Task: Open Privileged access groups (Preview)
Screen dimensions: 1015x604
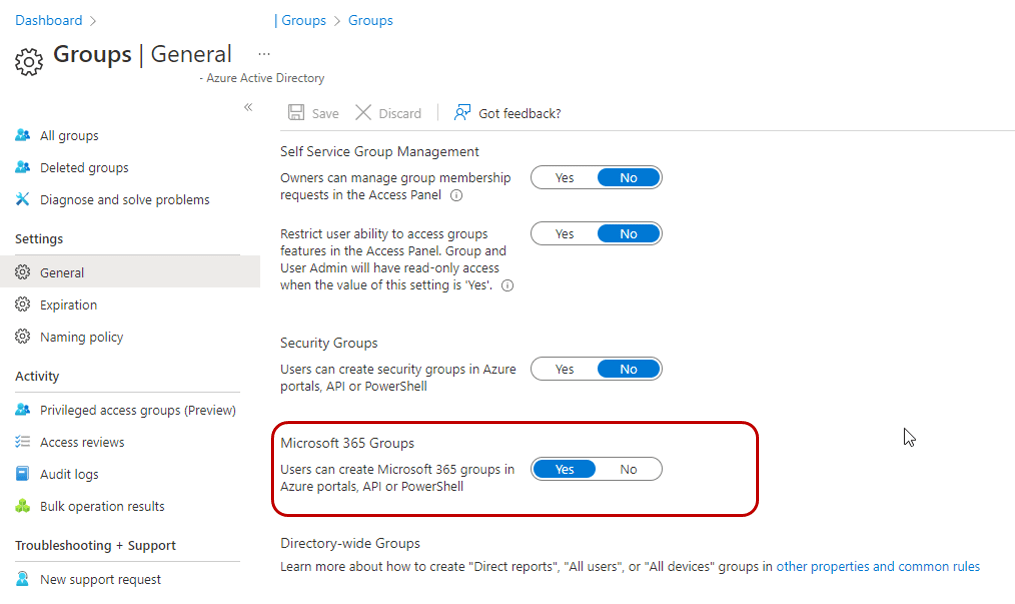Action: [137, 410]
